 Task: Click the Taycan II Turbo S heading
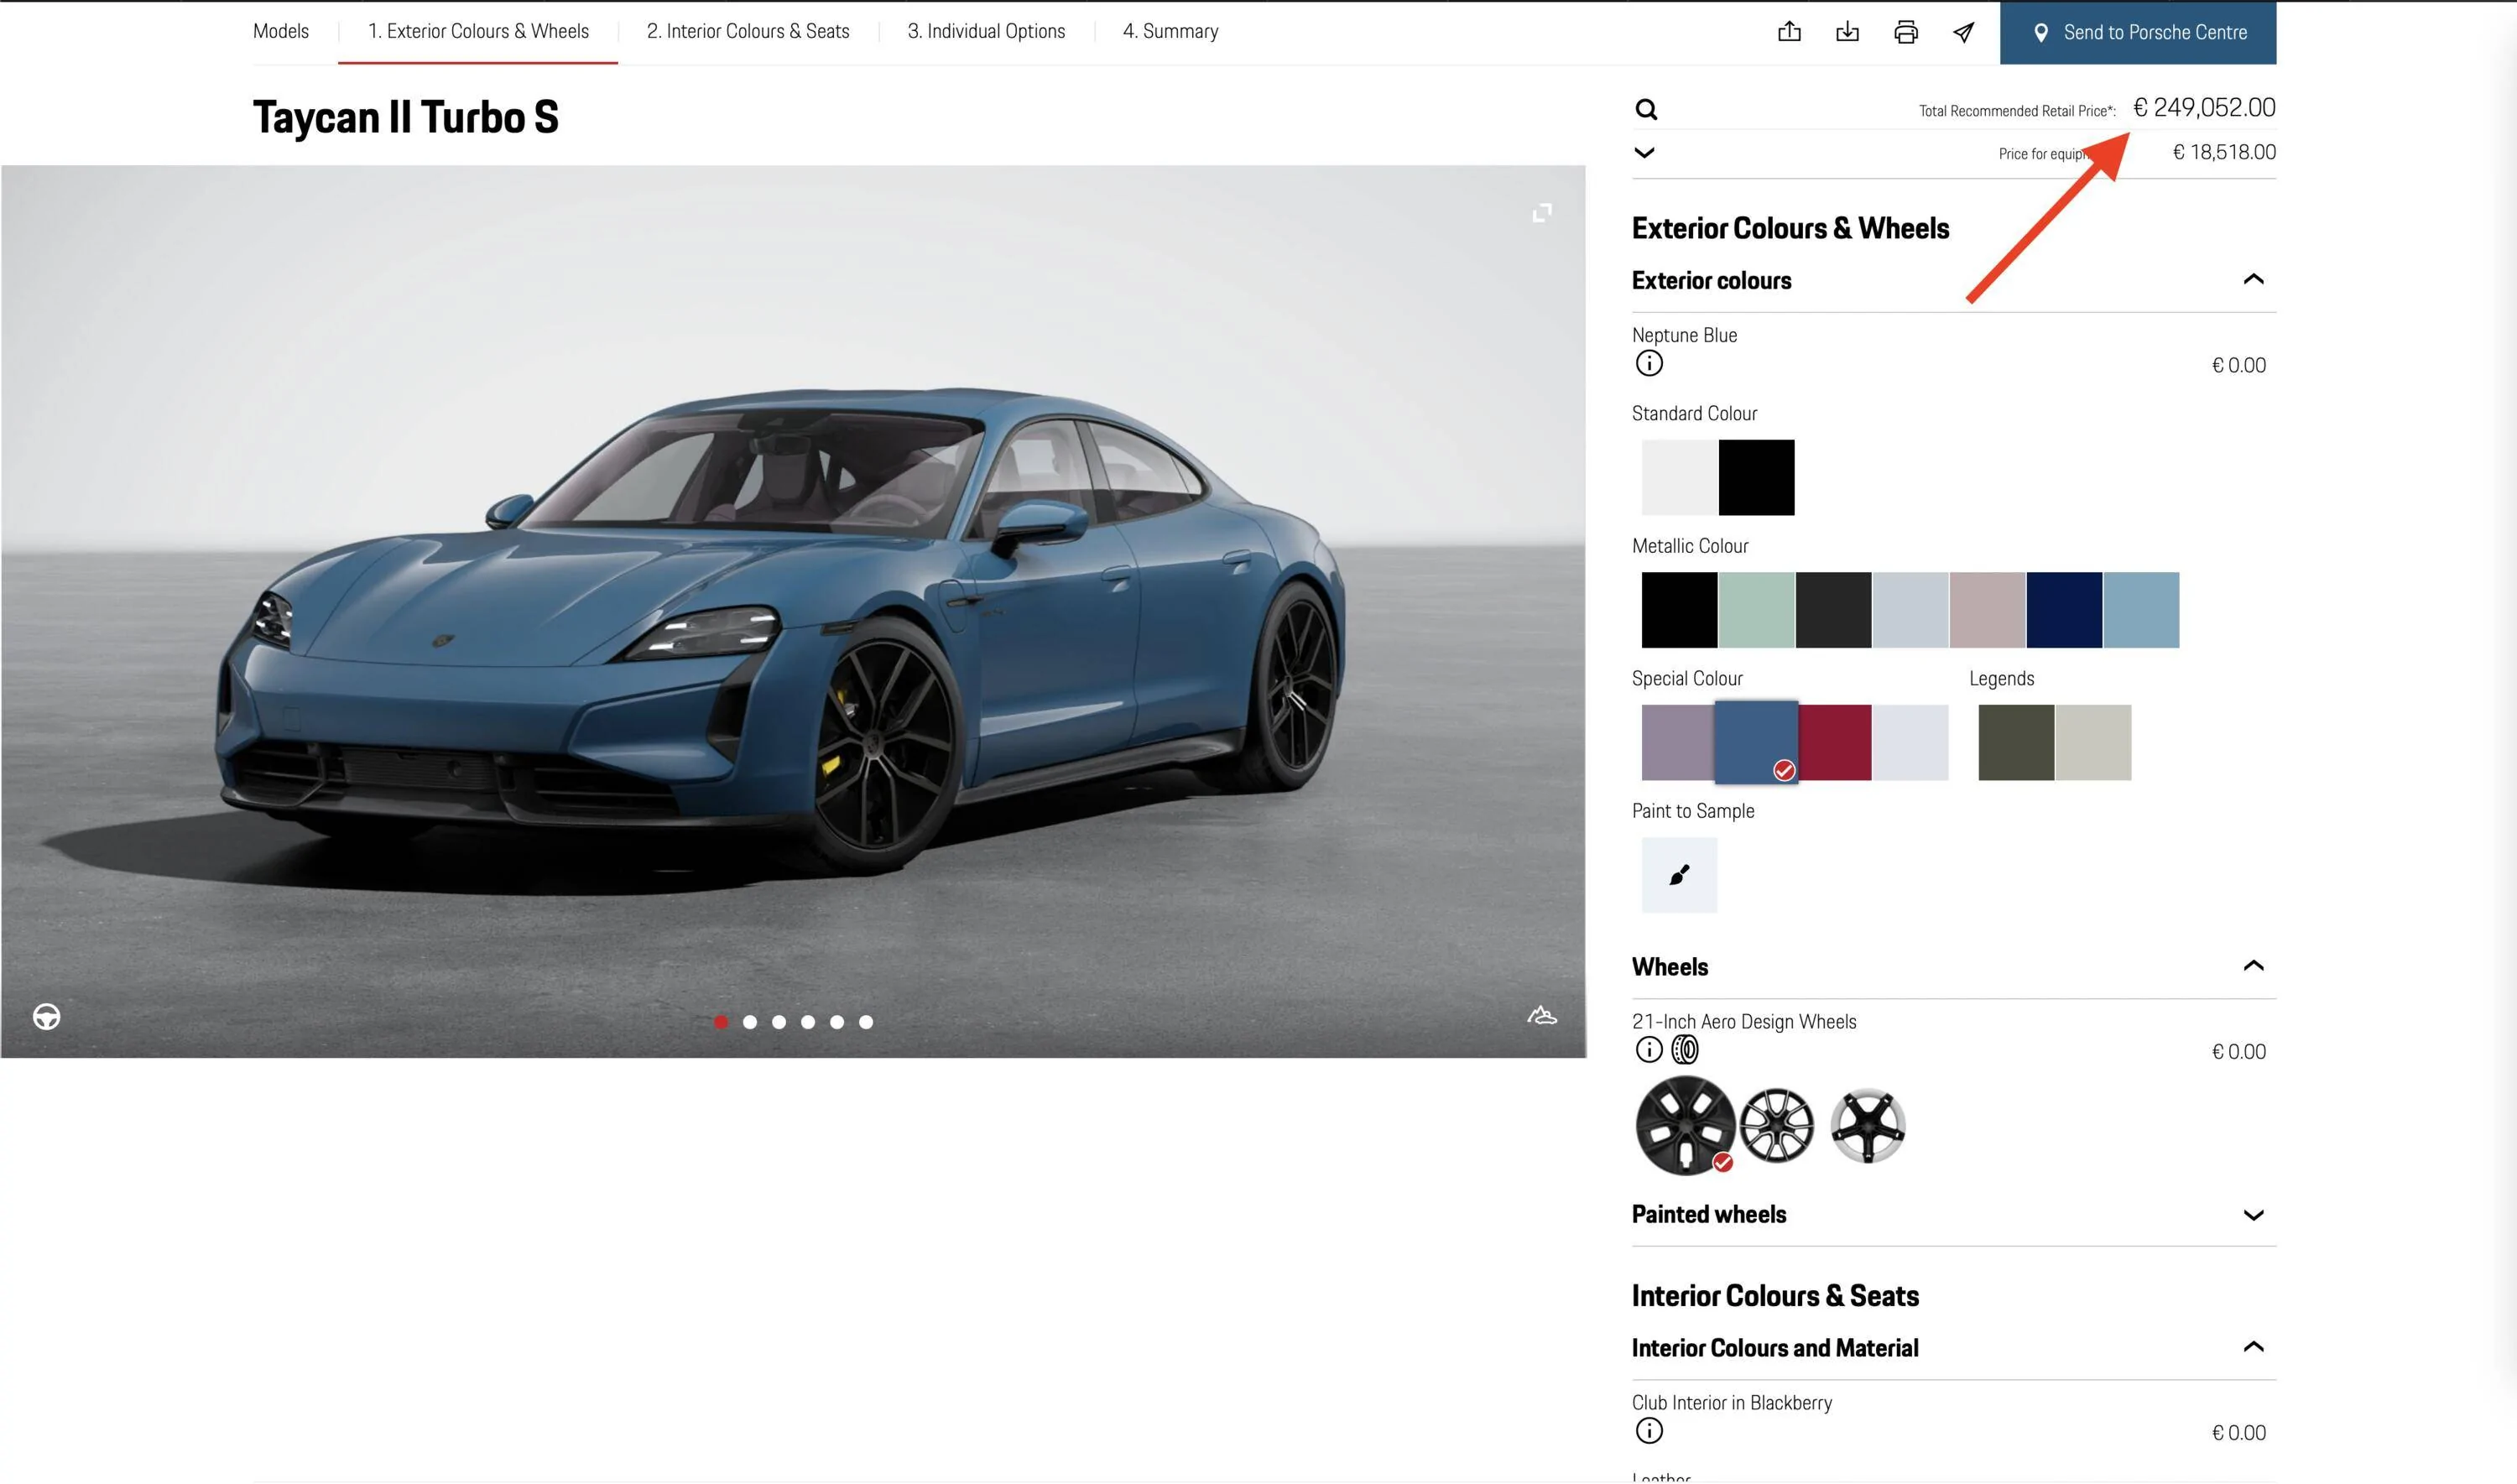coord(406,117)
